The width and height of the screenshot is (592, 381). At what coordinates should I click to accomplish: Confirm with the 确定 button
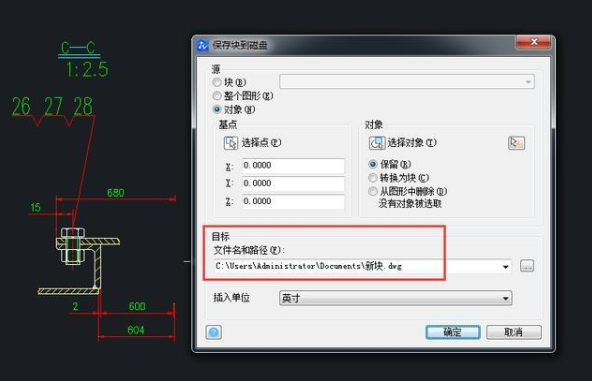pyautogui.click(x=453, y=332)
